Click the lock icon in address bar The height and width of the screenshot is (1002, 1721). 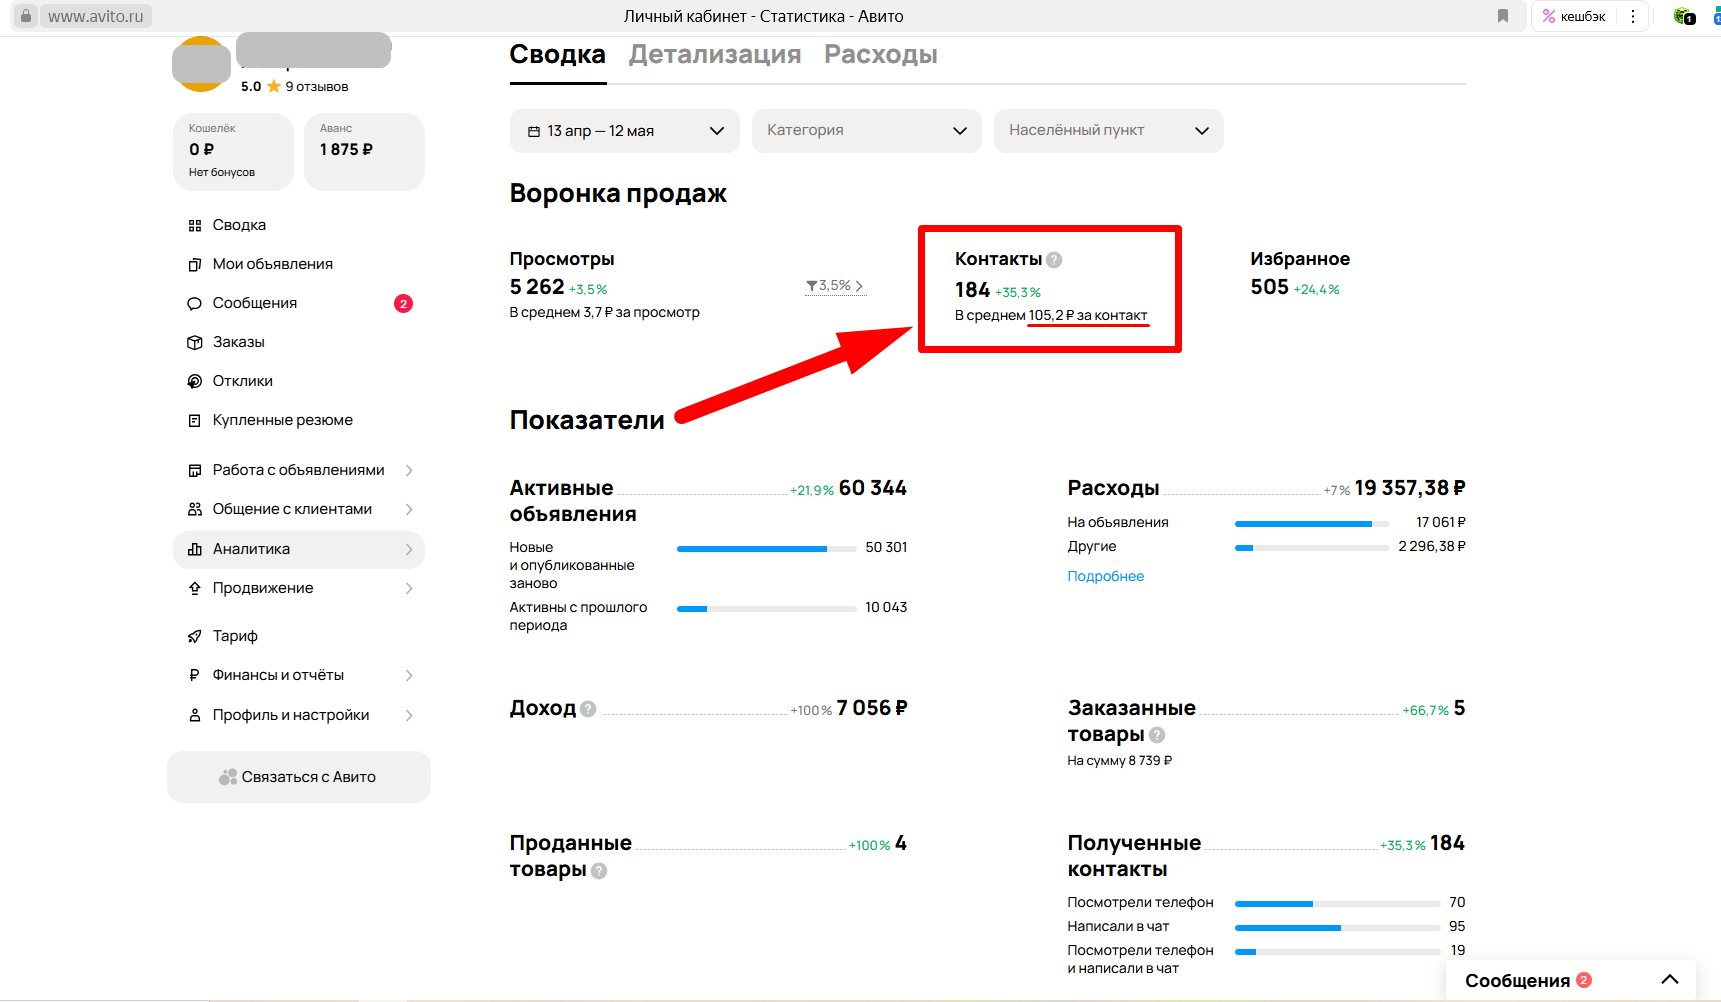coord(26,16)
